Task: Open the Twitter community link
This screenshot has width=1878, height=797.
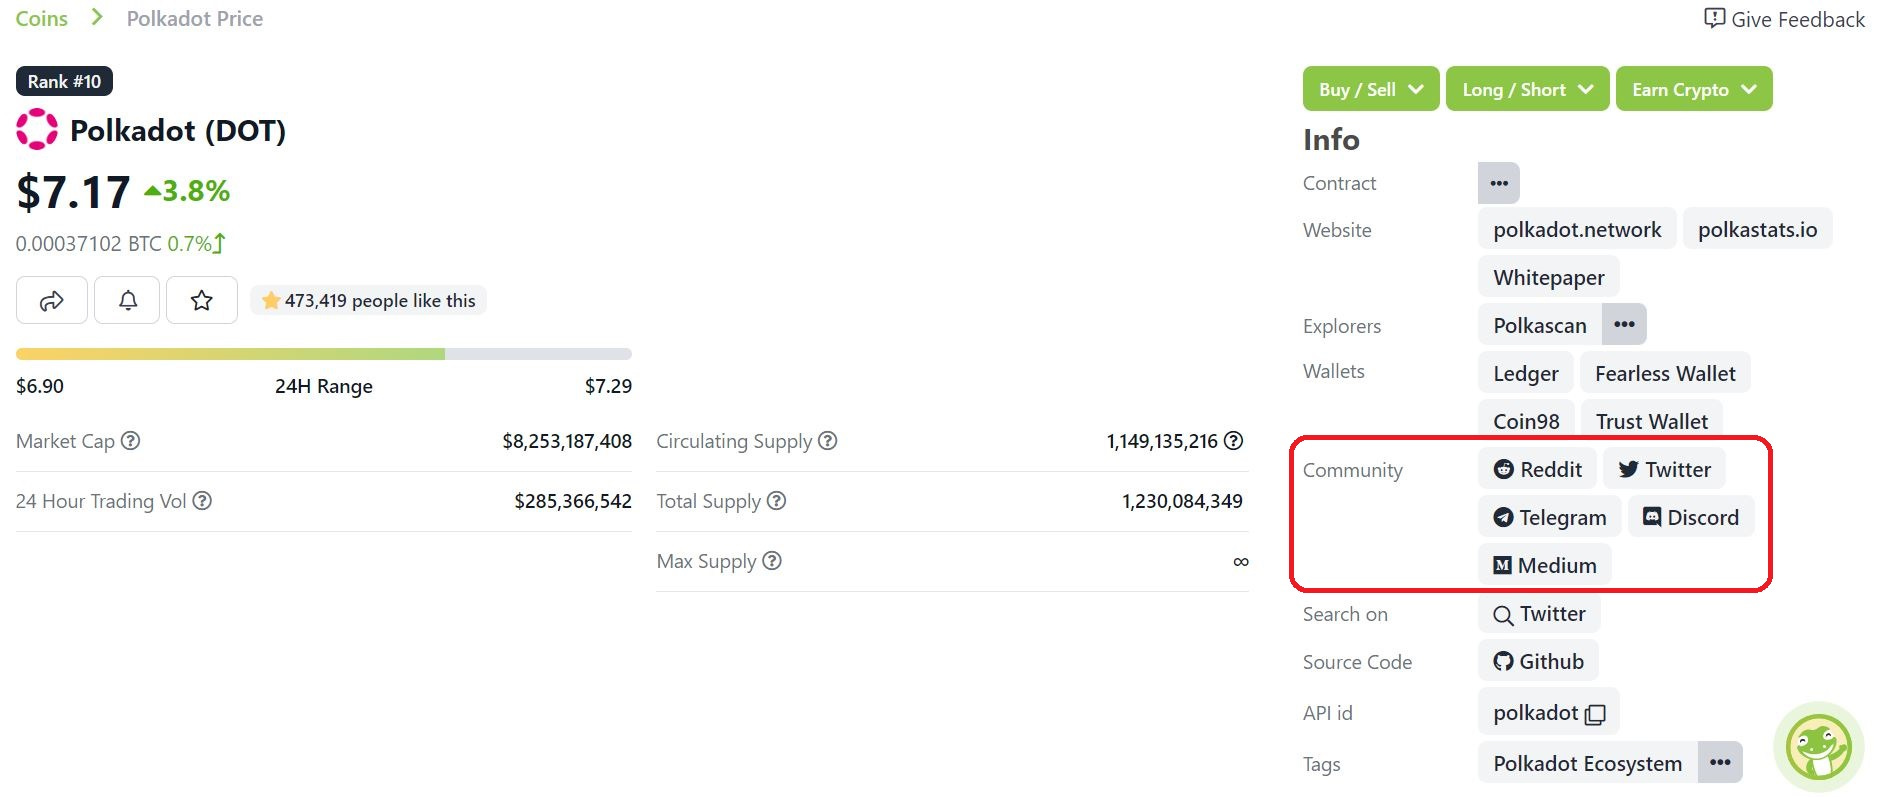Action: point(1664,469)
